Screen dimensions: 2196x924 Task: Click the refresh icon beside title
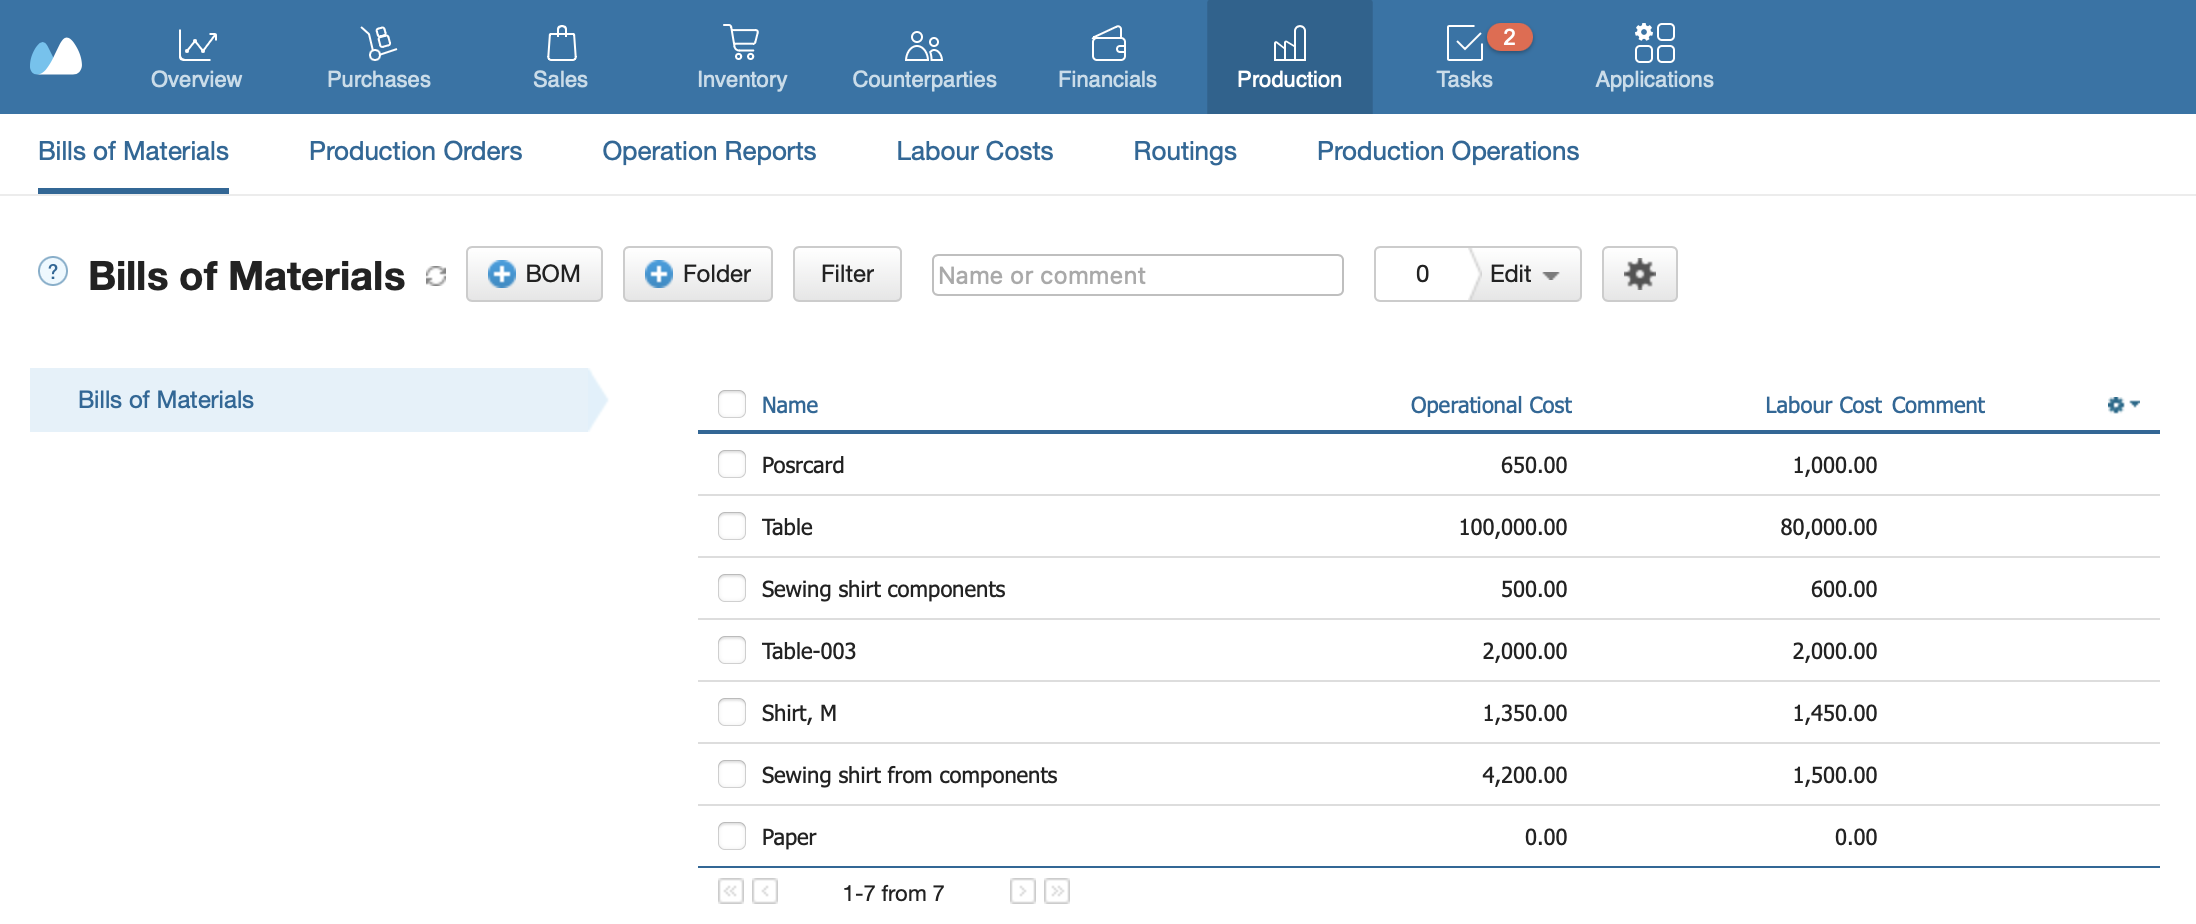coord(436,276)
